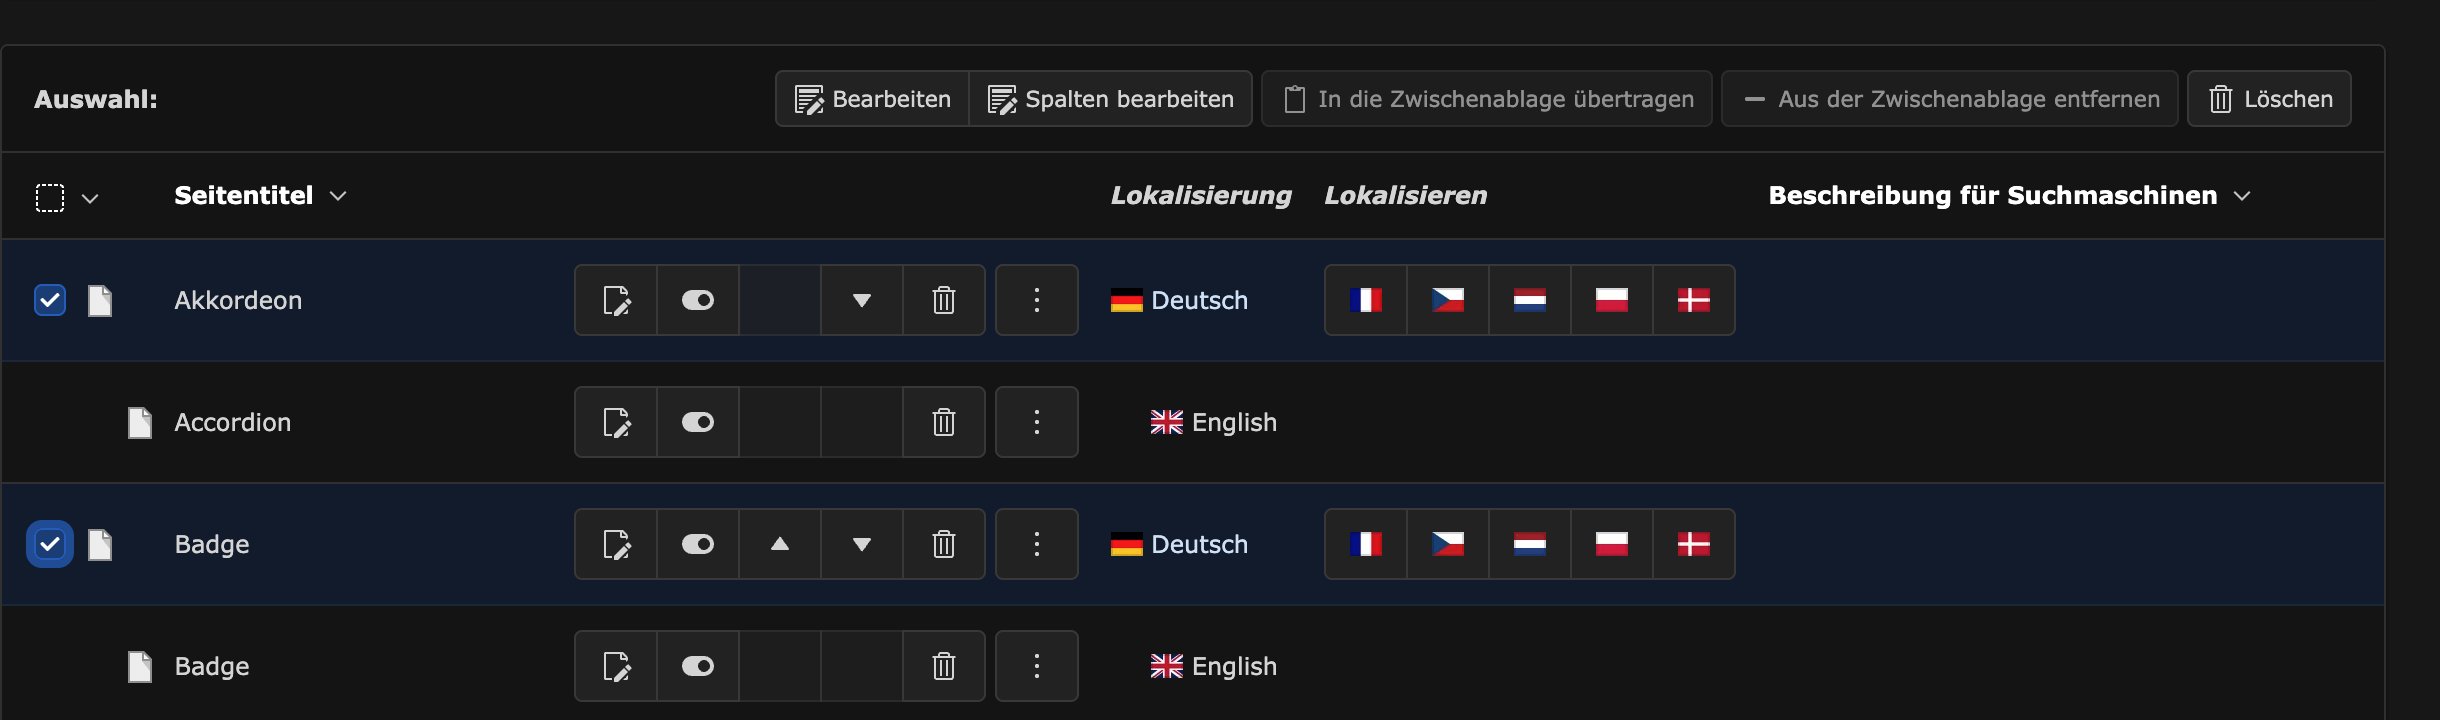Open the Seitentitel column sort dropdown
This screenshot has height=720, width=2440.
click(338, 196)
